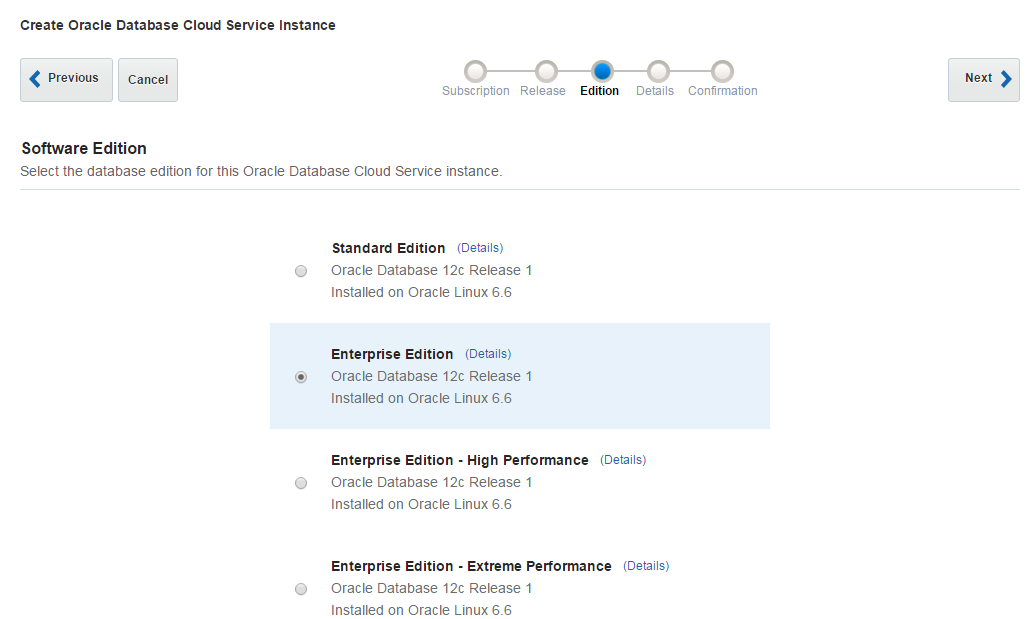This screenshot has height=619, width=1032.
Task: View Details link for High Performance edition
Action: [x=623, y=460]
